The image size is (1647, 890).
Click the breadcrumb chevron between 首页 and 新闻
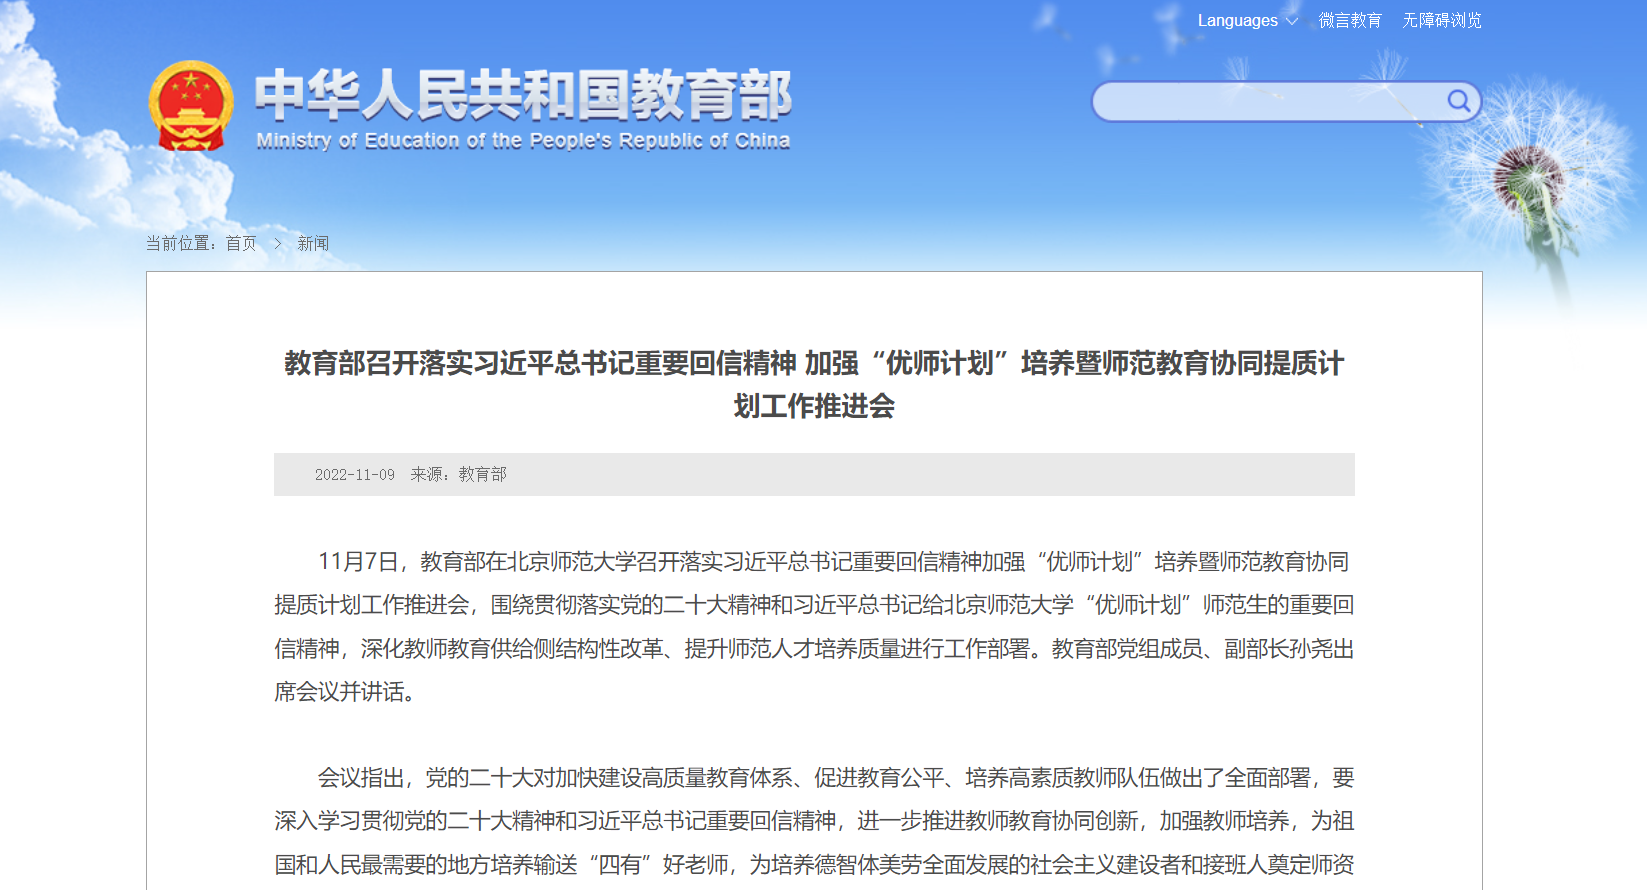pos(277,243)
